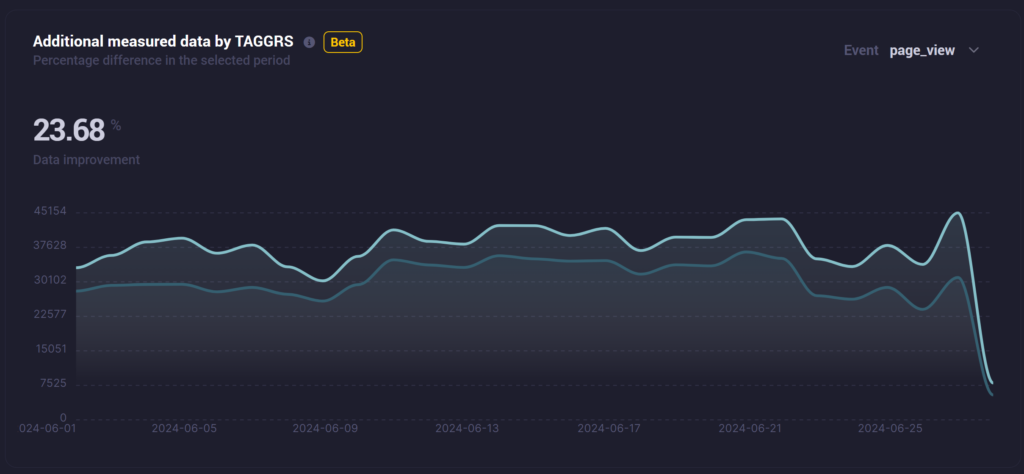Click the 'Percentage difference in the selected period' subtitle

click(161, 61)
